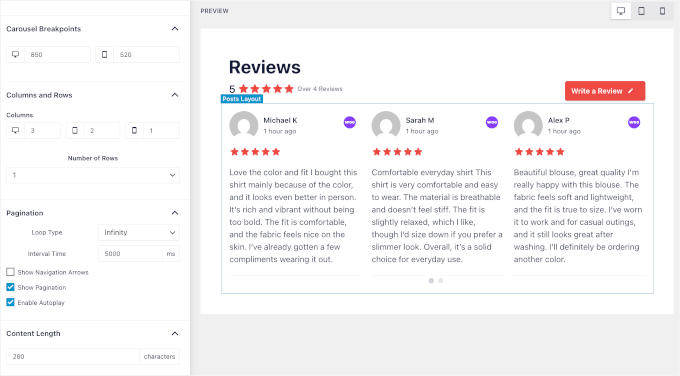Go to first carousel pagination dot
Viewport: 680px width, 376px height.
pos(431,281)
